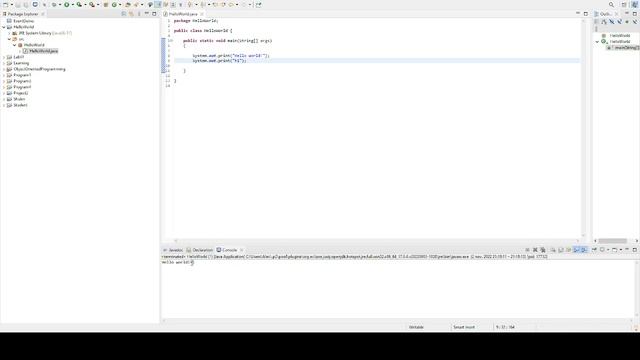Minimize the Console view
The height and width of the screenshot is (360, 640).
tap(627, 249)
